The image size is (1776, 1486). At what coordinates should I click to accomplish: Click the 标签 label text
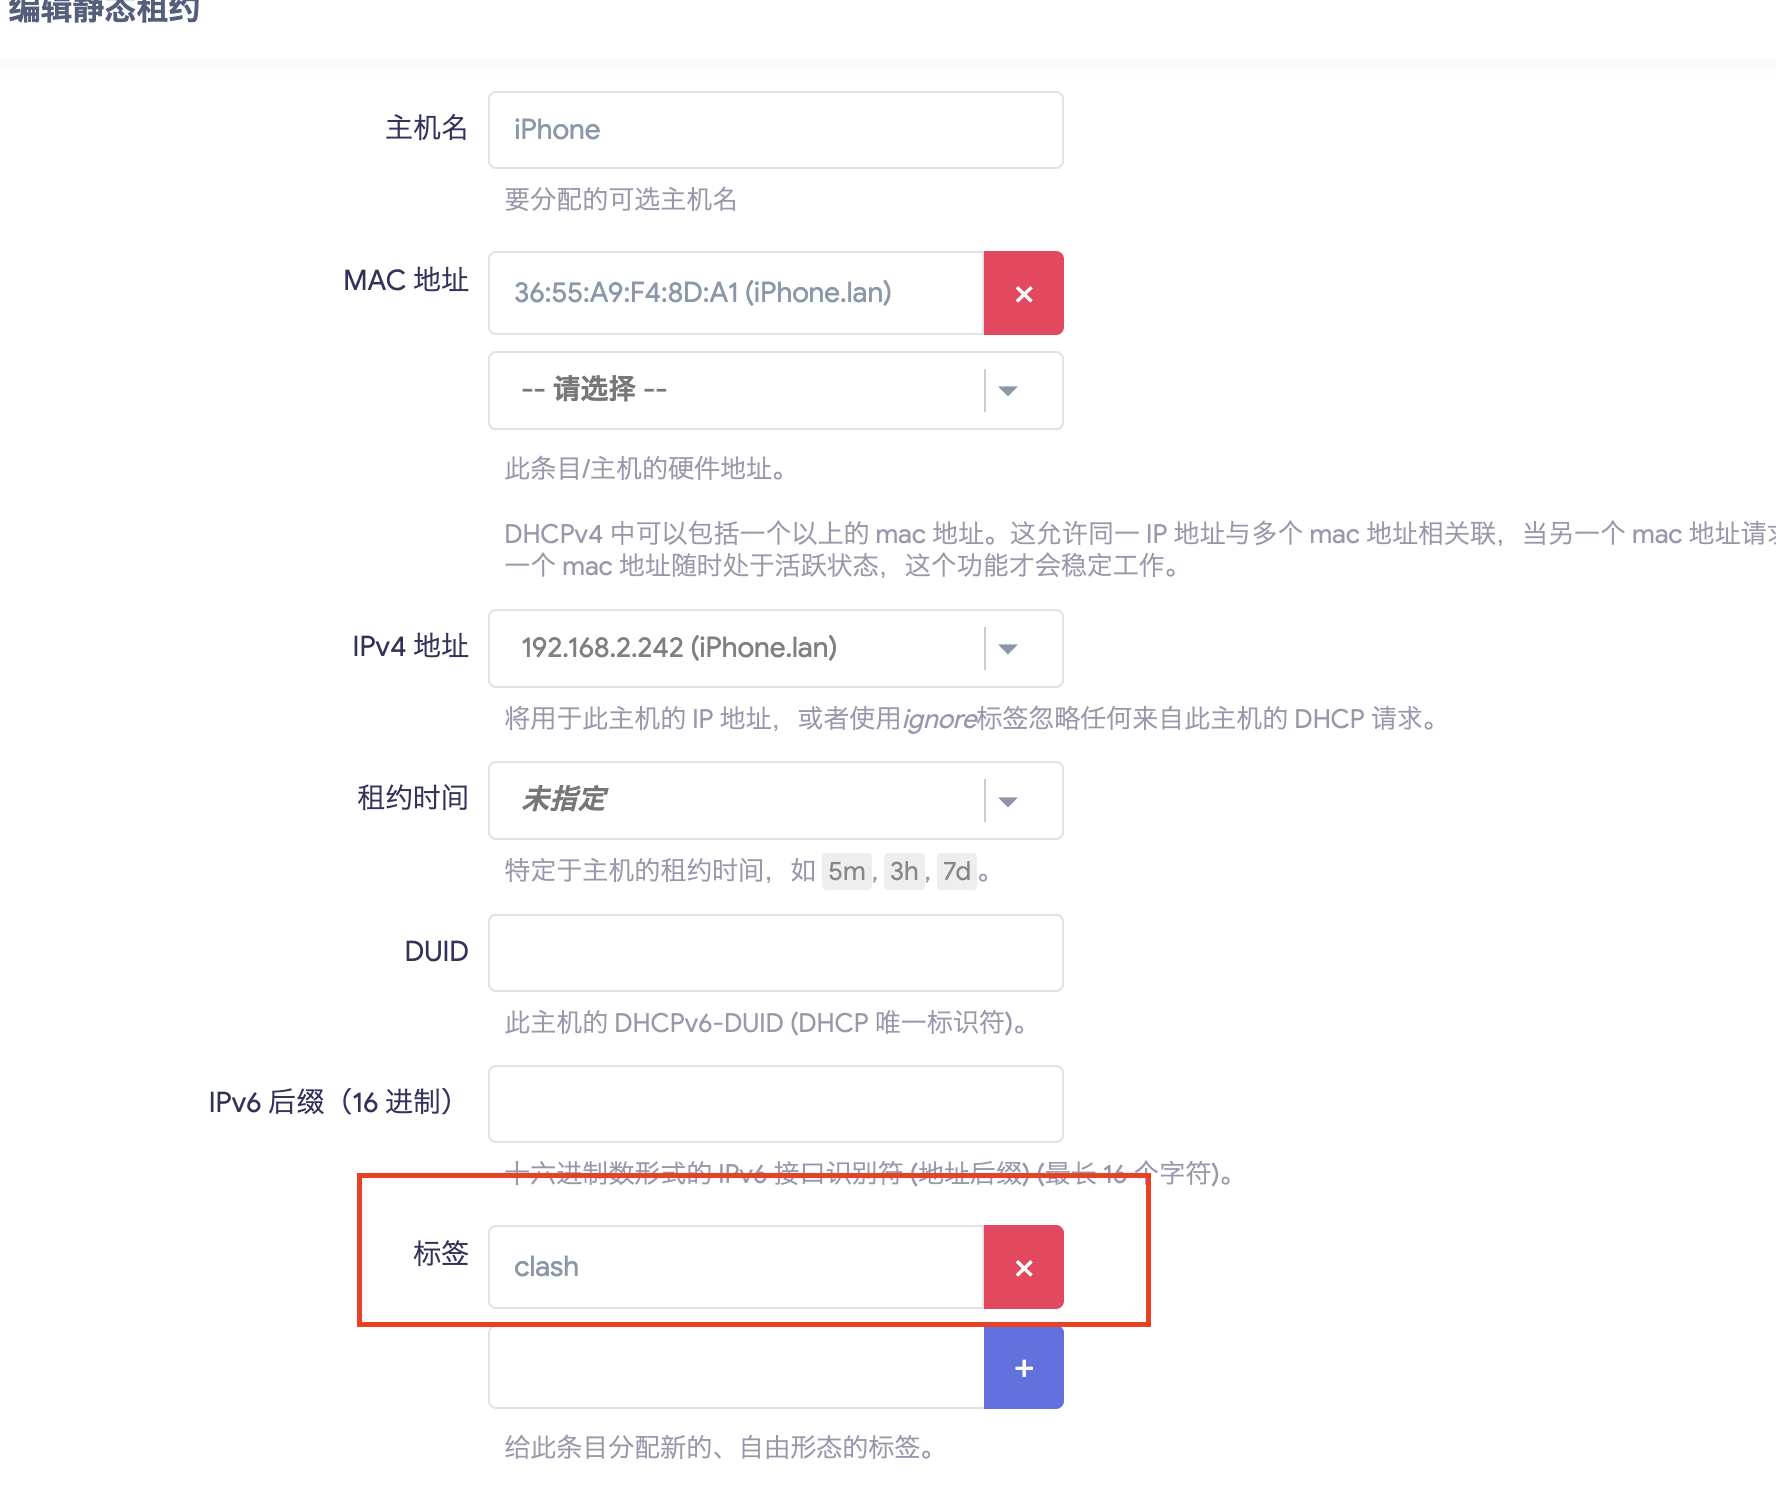tap(440, 1253)
